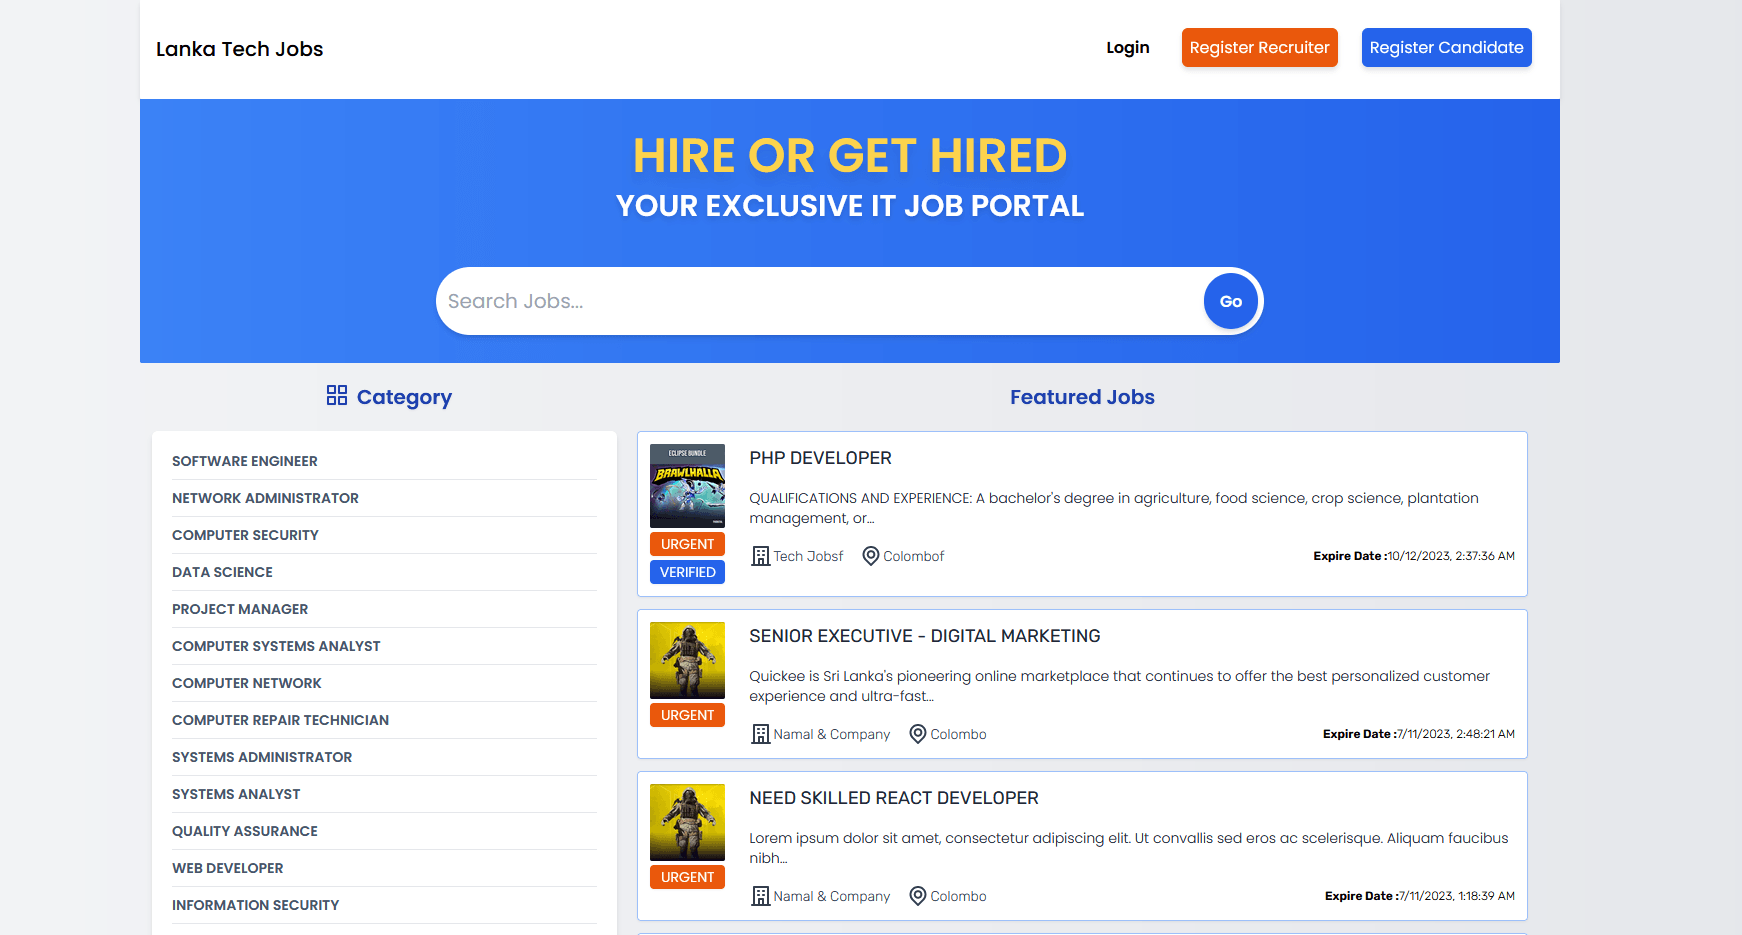Viewport: 1742px width, 935px height.
Task: Click location pin in React Developer job card
Action: [917, 896]
